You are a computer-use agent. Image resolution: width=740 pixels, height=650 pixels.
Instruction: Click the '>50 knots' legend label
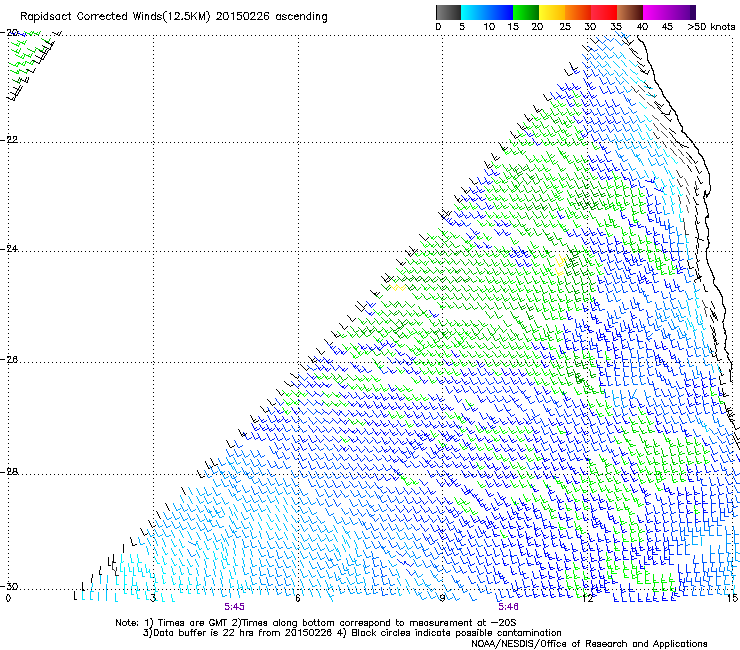coord(711,27)
